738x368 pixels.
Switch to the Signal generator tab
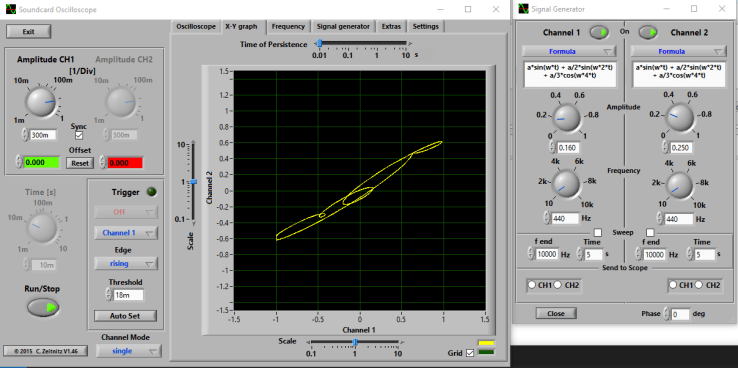[343, 26]
